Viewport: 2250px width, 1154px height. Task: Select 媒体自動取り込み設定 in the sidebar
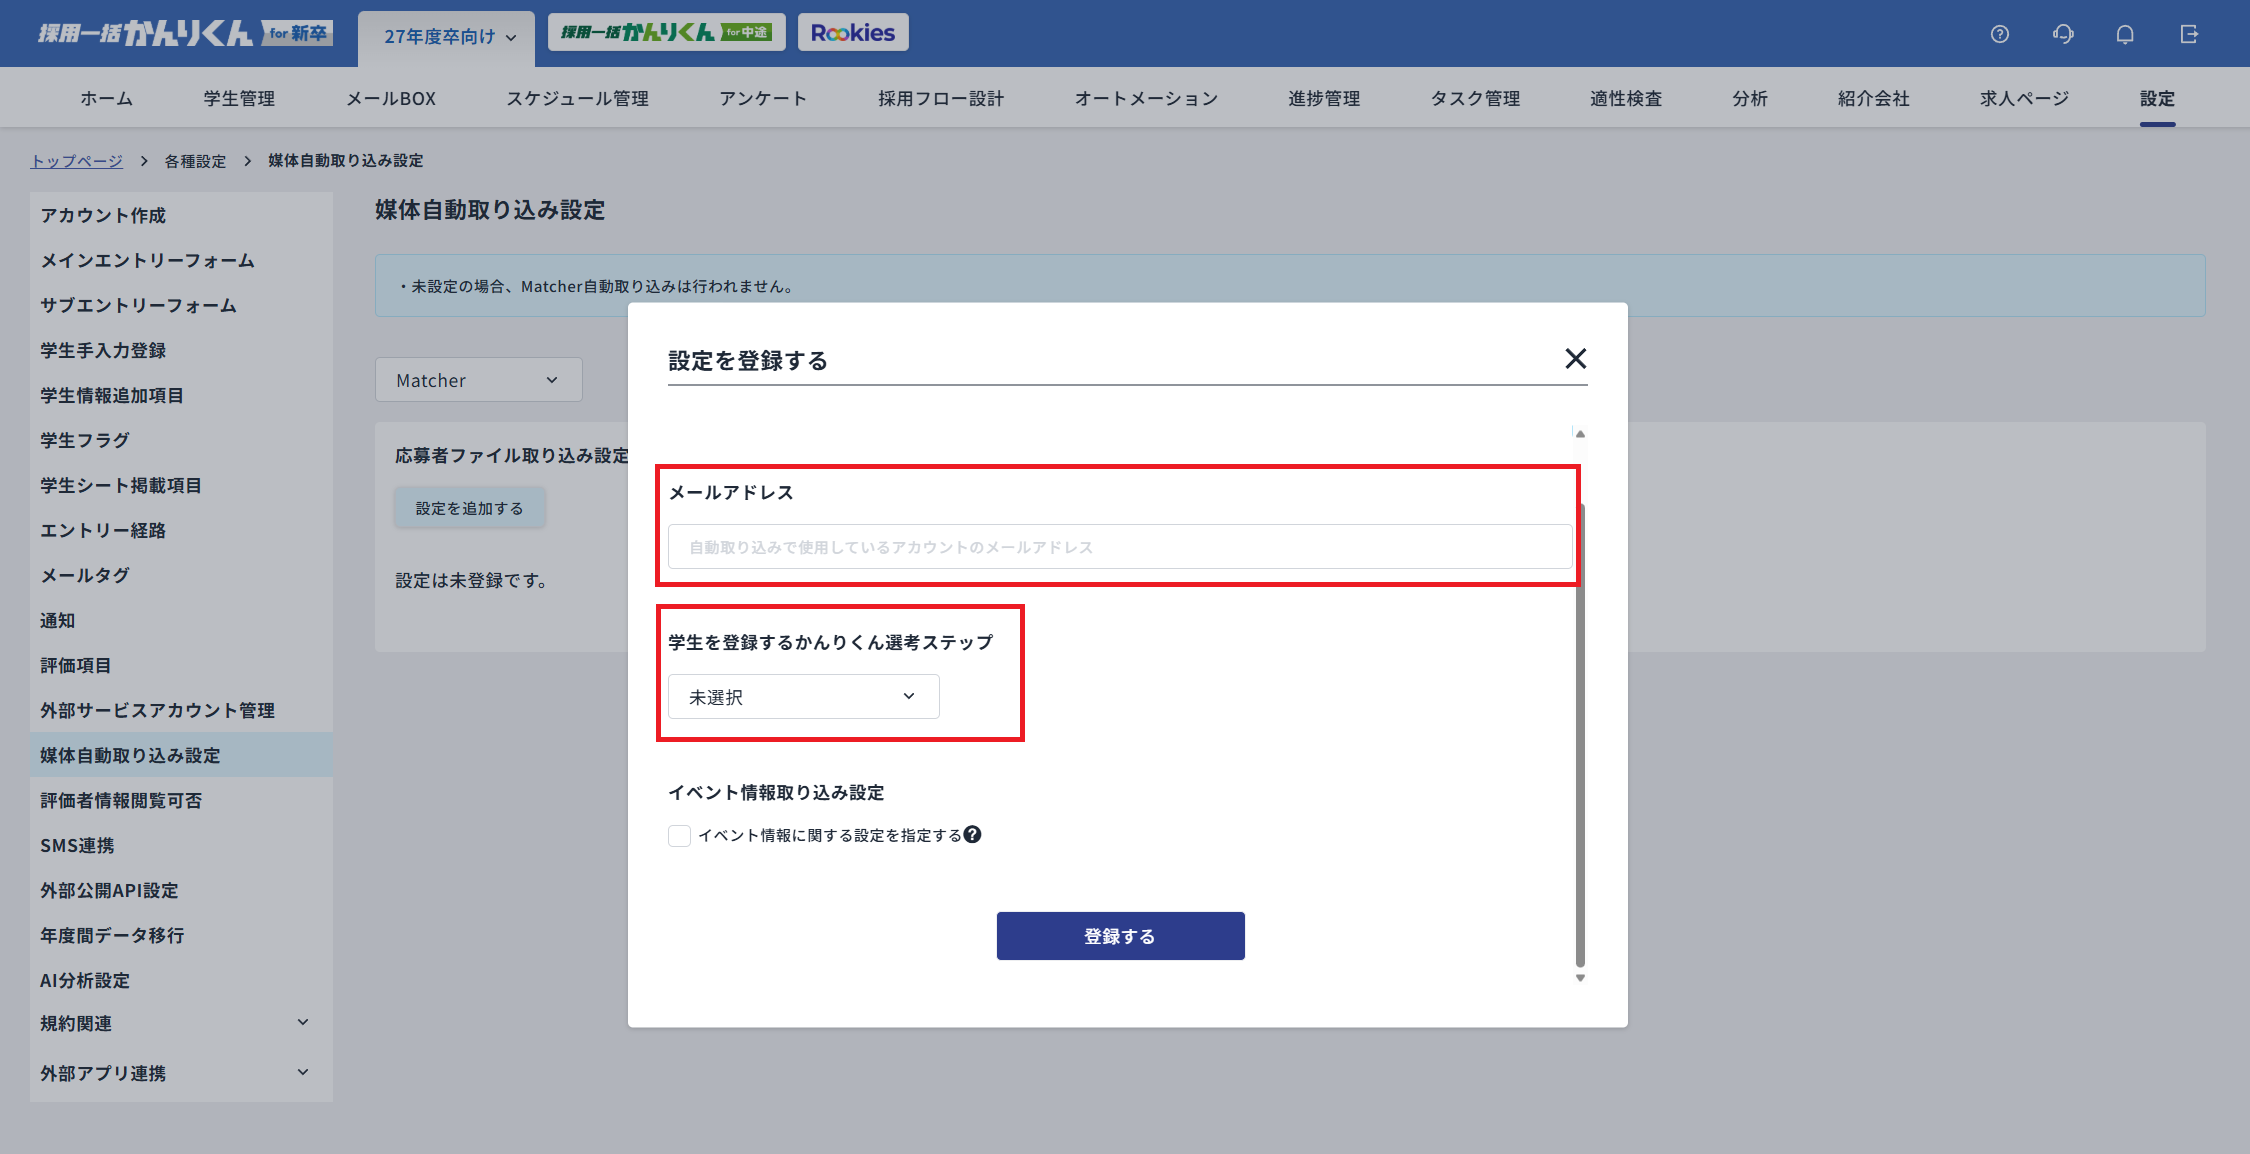[130, 755]
